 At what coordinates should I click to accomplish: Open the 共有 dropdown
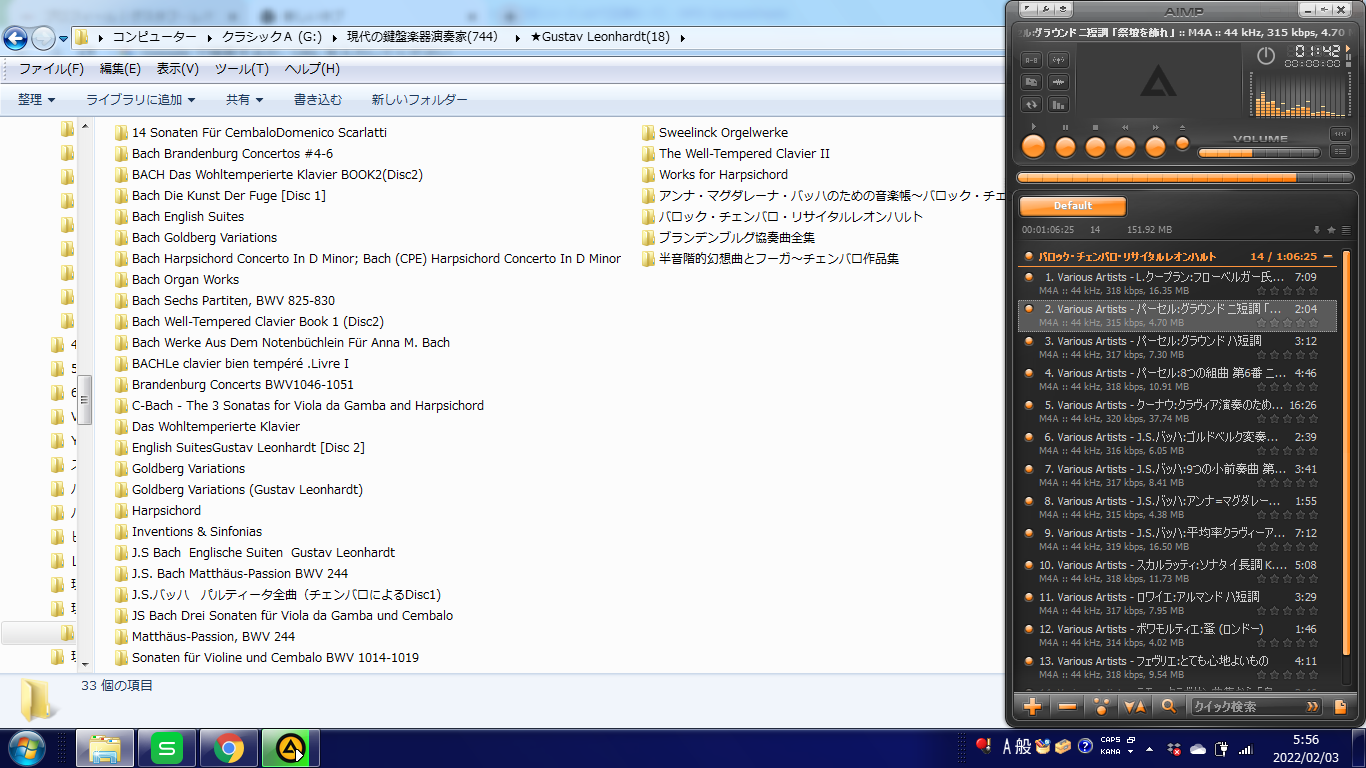coord(244,100)
